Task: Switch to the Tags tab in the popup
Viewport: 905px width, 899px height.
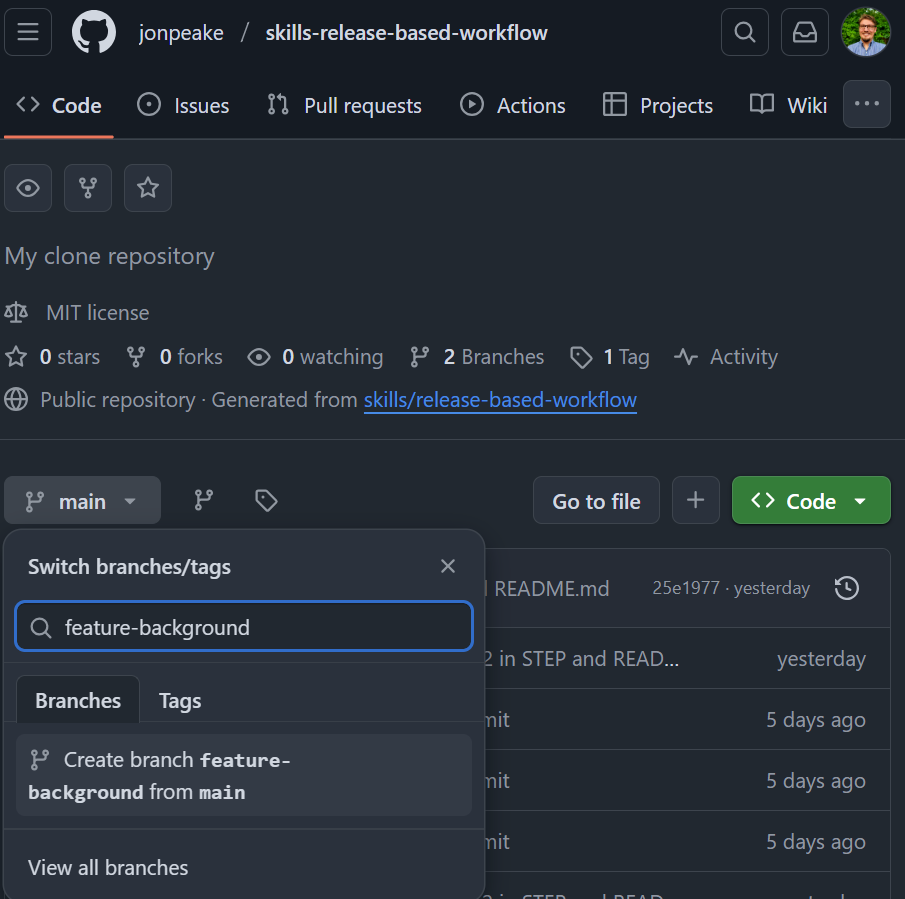Action: coord(180,701)
